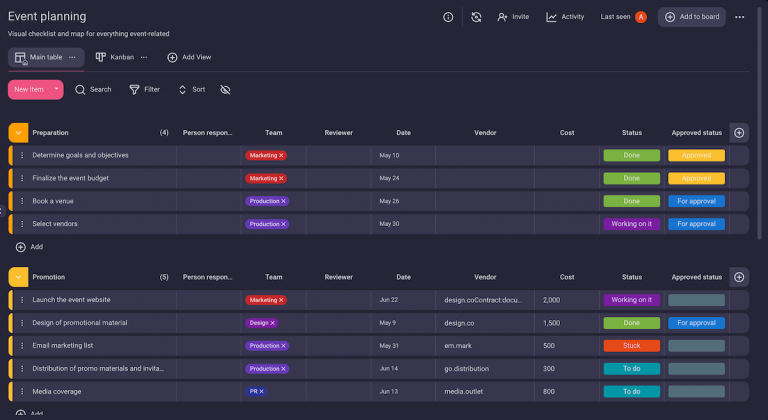The width and height of the screenshot is (768, 420).
Task: Open the three-dot board options menu
Action: 739,17
